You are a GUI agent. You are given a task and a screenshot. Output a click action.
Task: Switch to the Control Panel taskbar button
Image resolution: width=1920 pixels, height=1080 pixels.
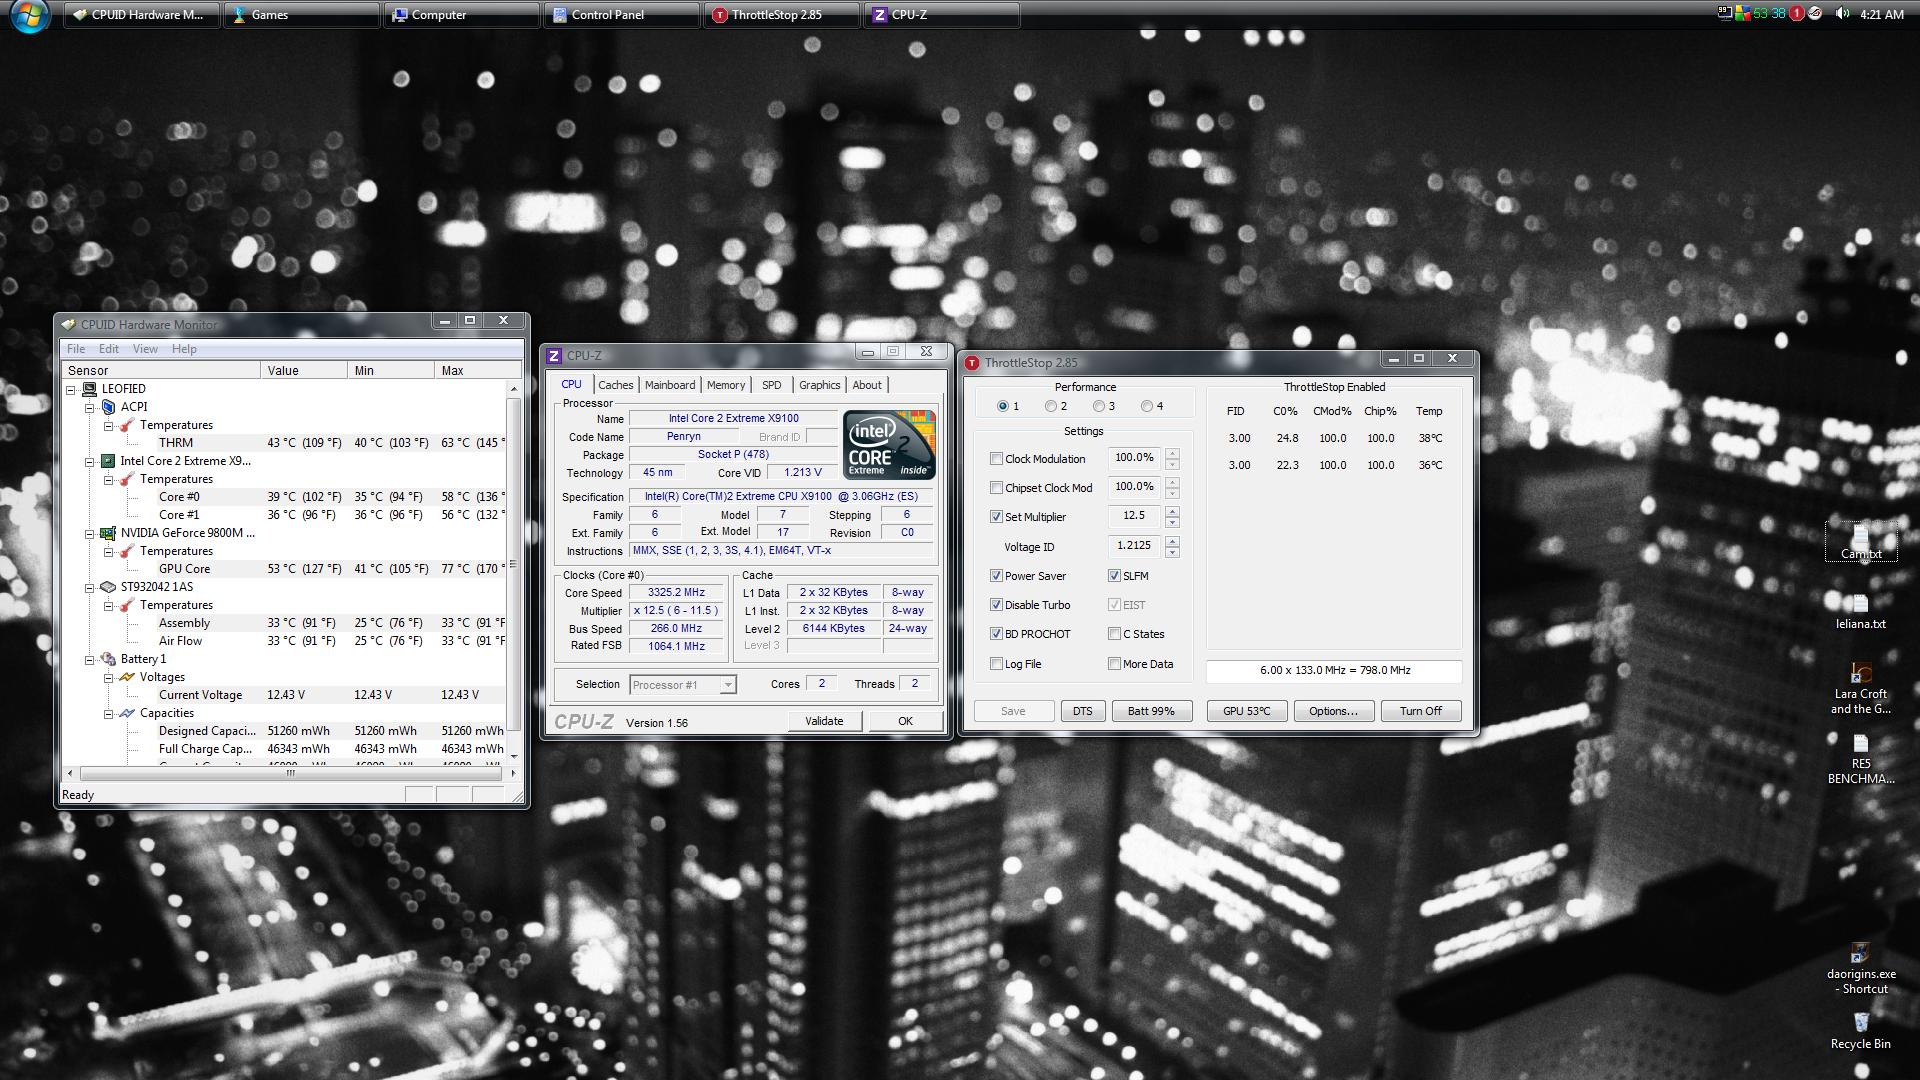coord(622,15)
